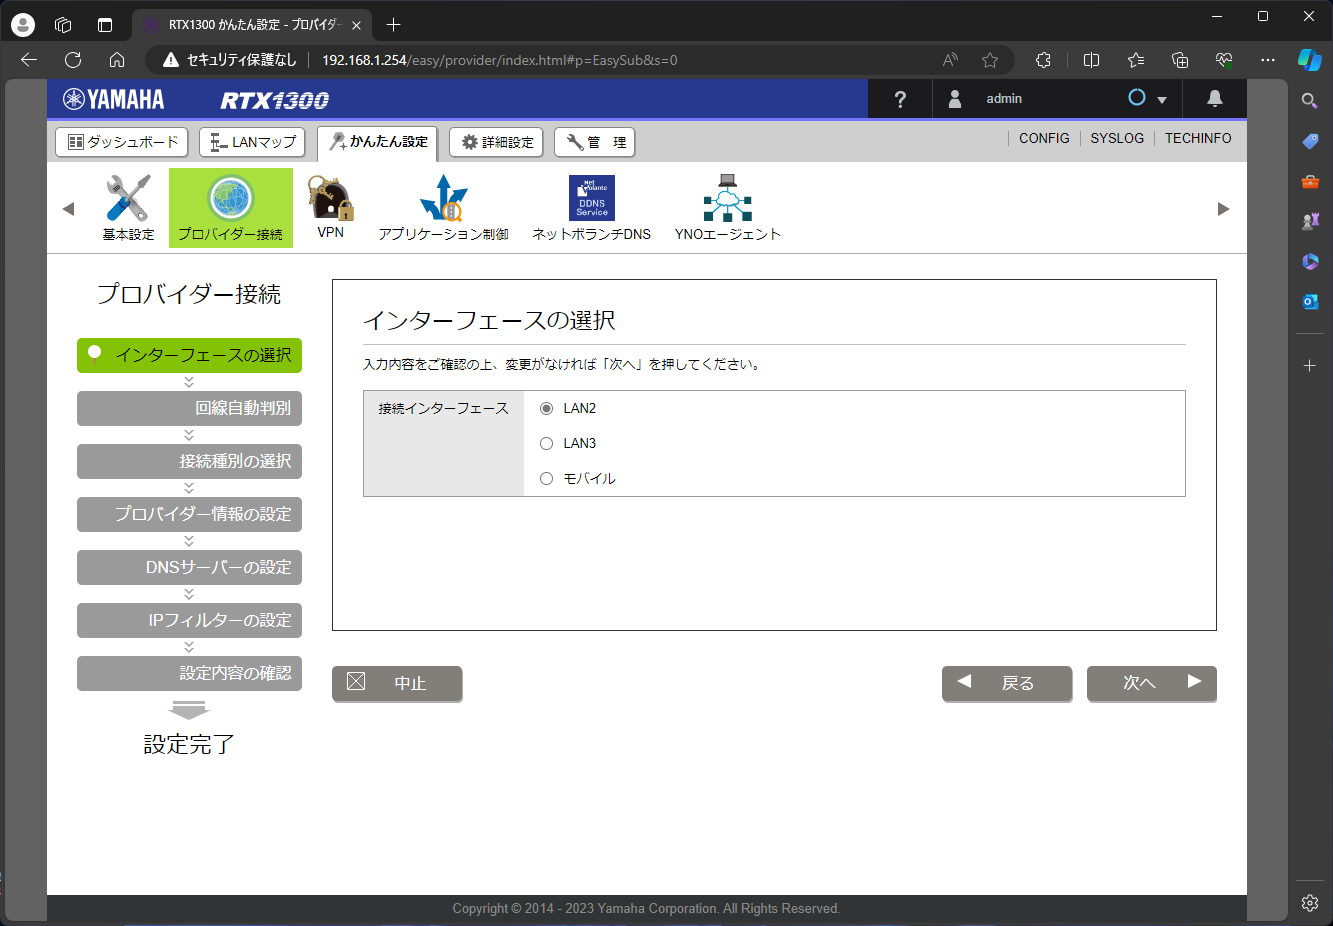Click the セキュリティ保護なし warning
1333x926 pixels.
[x=230, y=60]
